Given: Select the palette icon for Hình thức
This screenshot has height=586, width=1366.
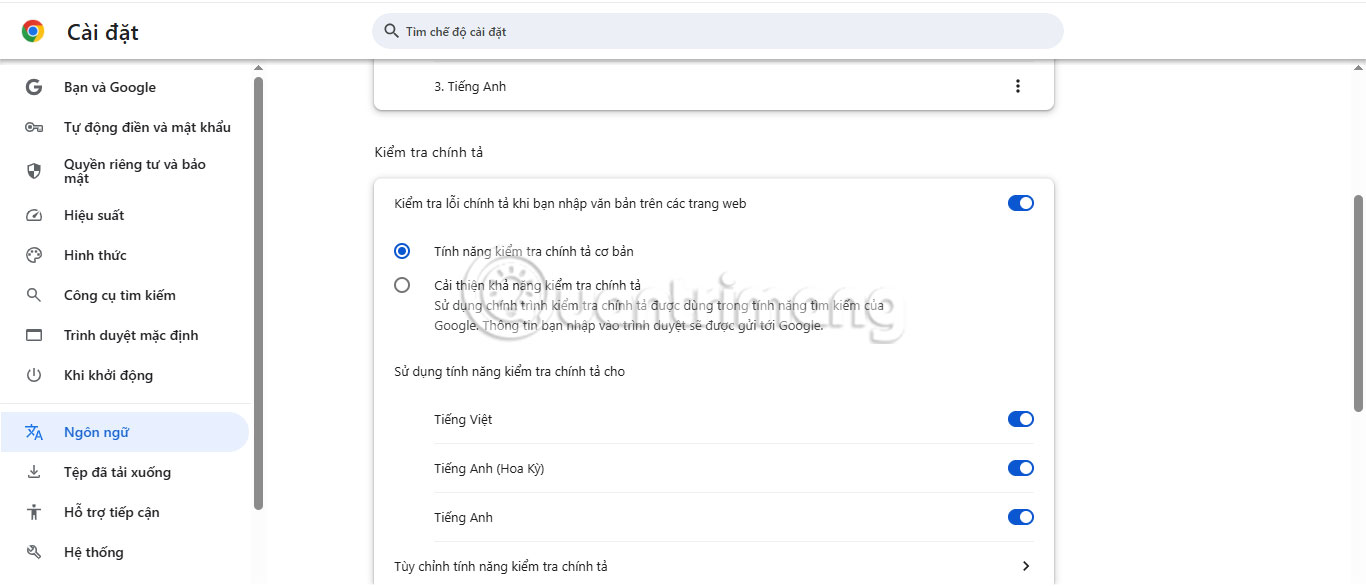Looking at the screenshot, I should pyautogui.click(x=36, y=255).
